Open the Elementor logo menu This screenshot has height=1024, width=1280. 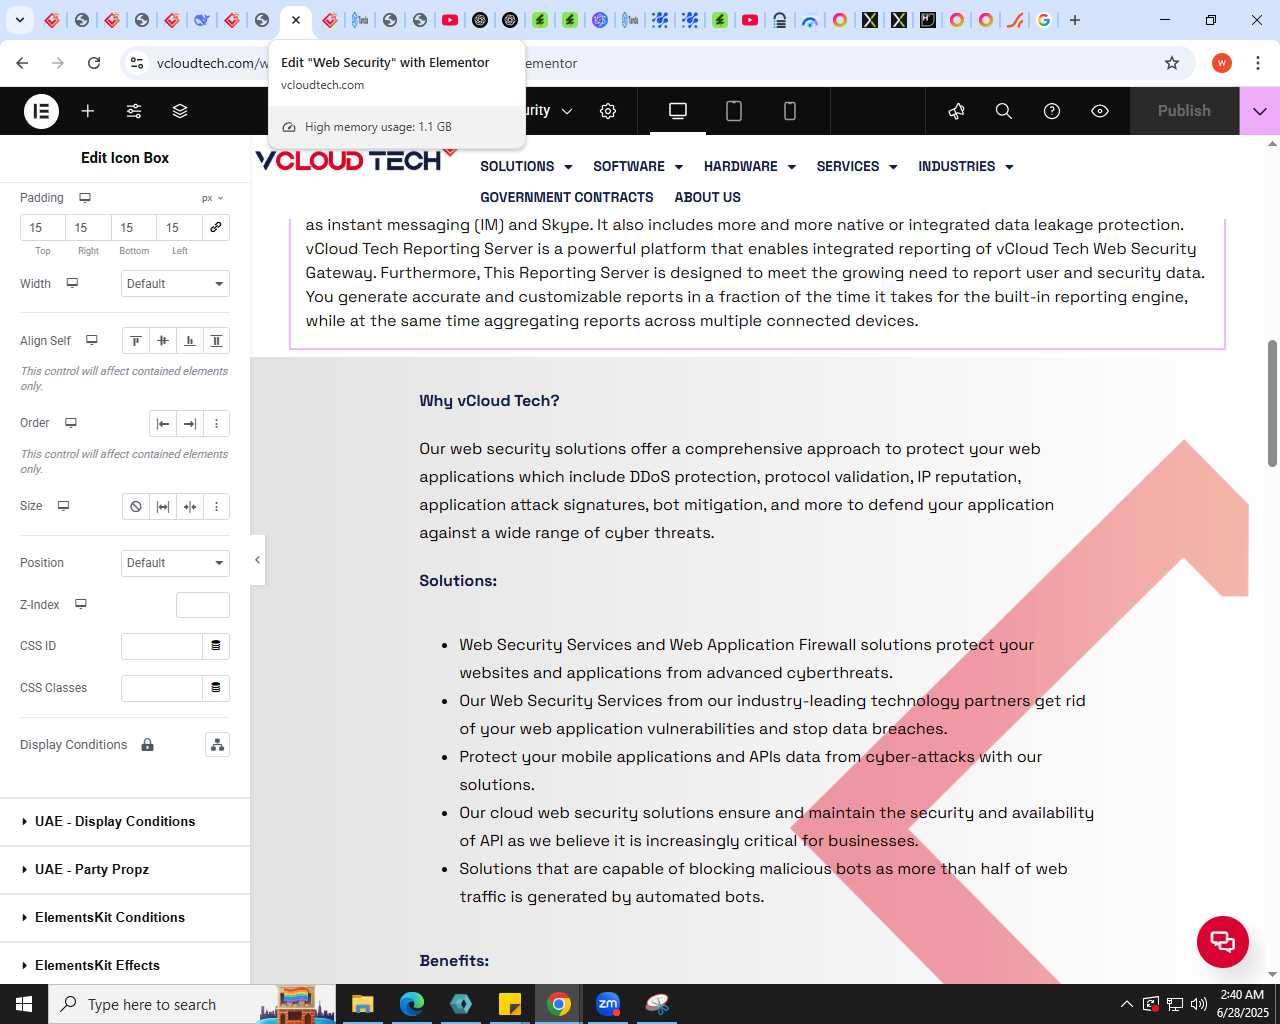click(42, 111)
